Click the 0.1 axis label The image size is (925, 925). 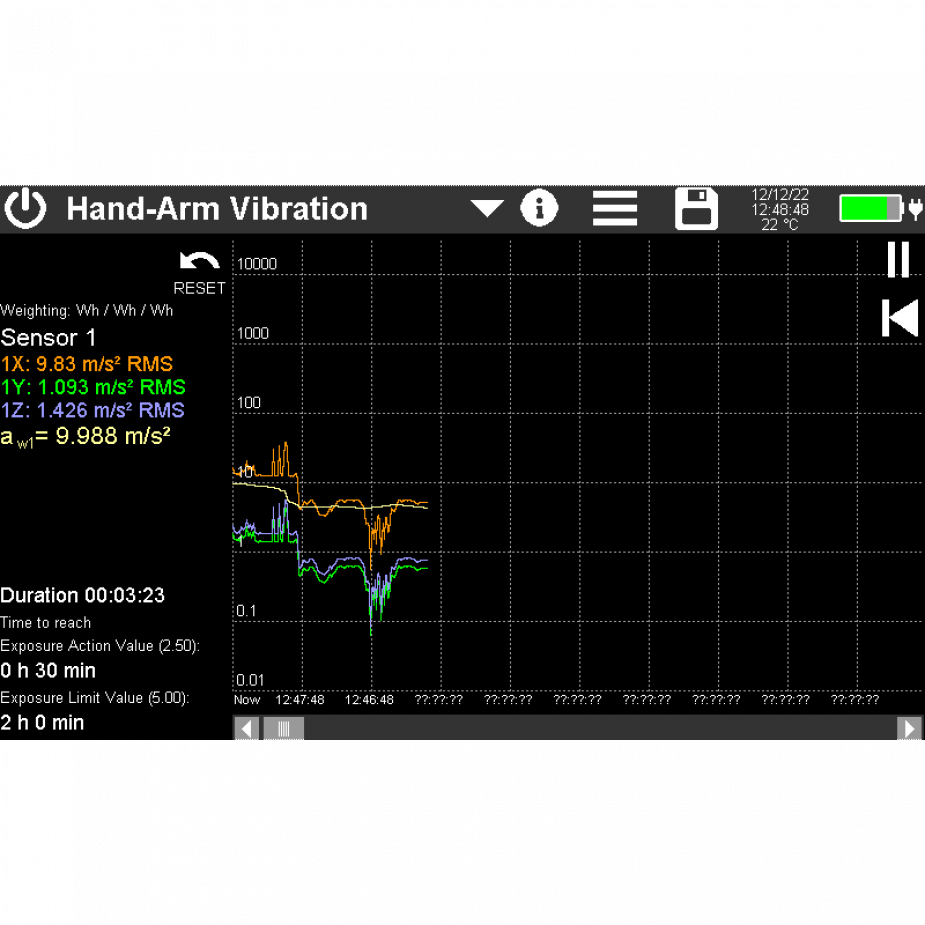point(247,611)
